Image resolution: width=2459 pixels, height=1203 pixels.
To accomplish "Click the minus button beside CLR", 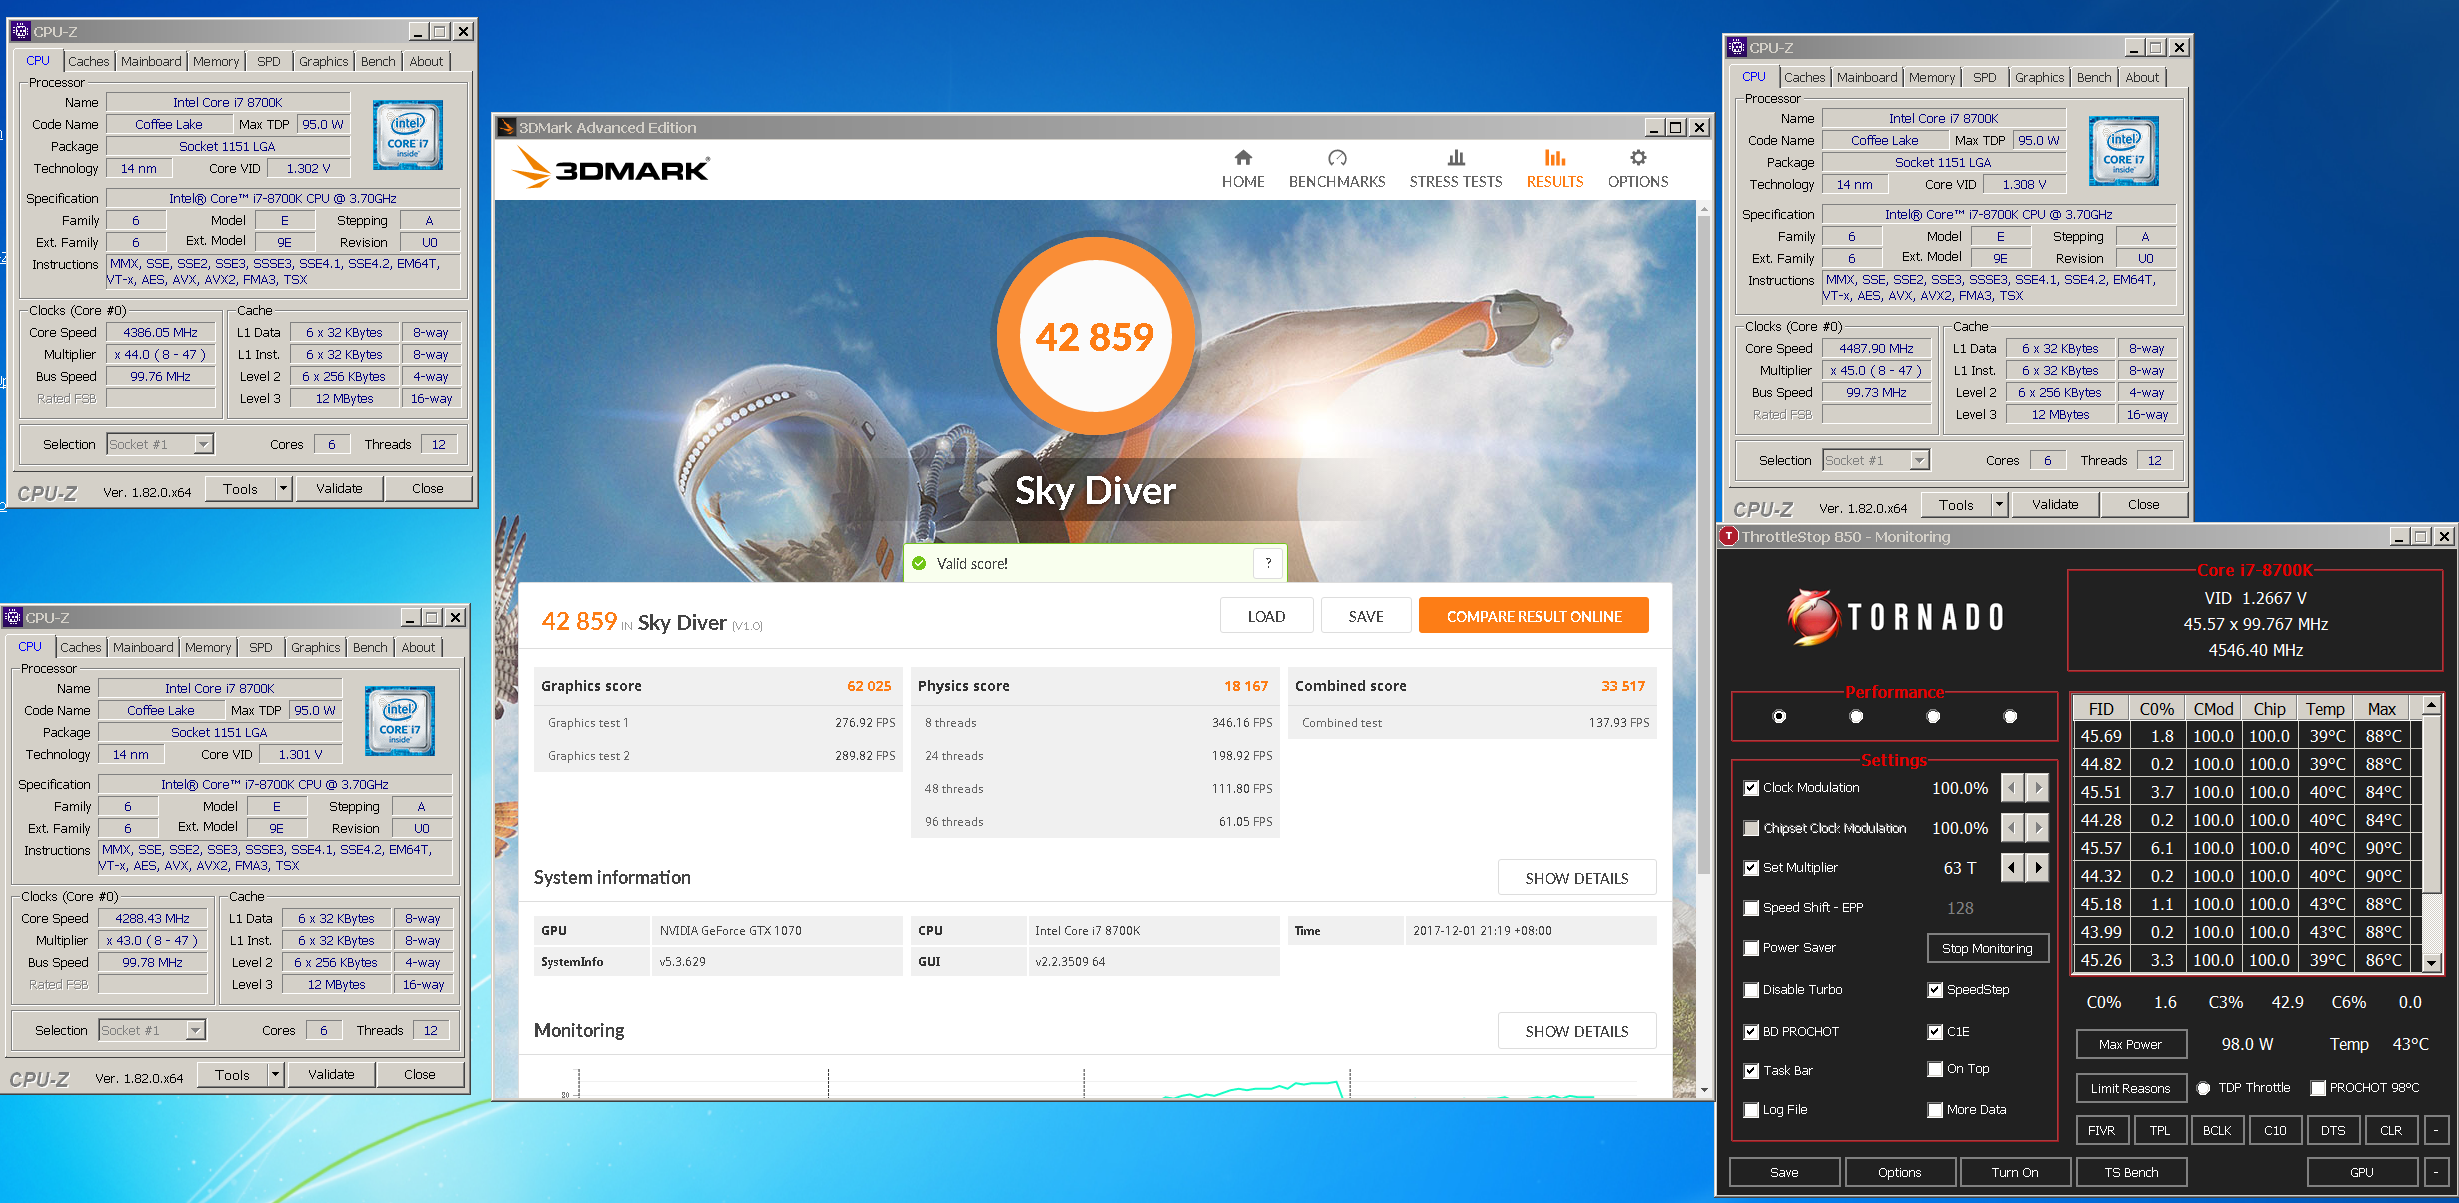I will click(2436, 1131).
